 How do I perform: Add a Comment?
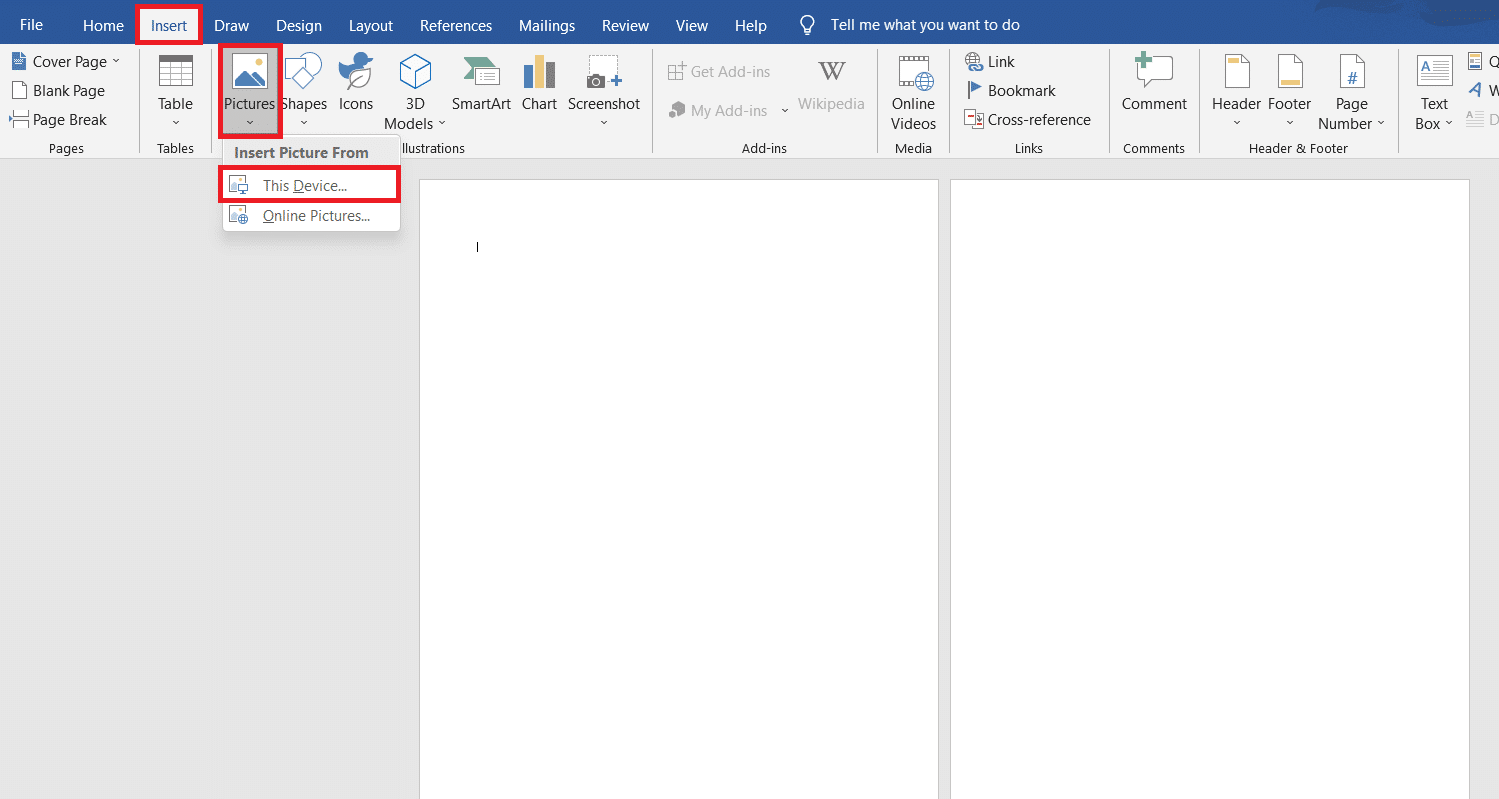tap(1154, 83)
